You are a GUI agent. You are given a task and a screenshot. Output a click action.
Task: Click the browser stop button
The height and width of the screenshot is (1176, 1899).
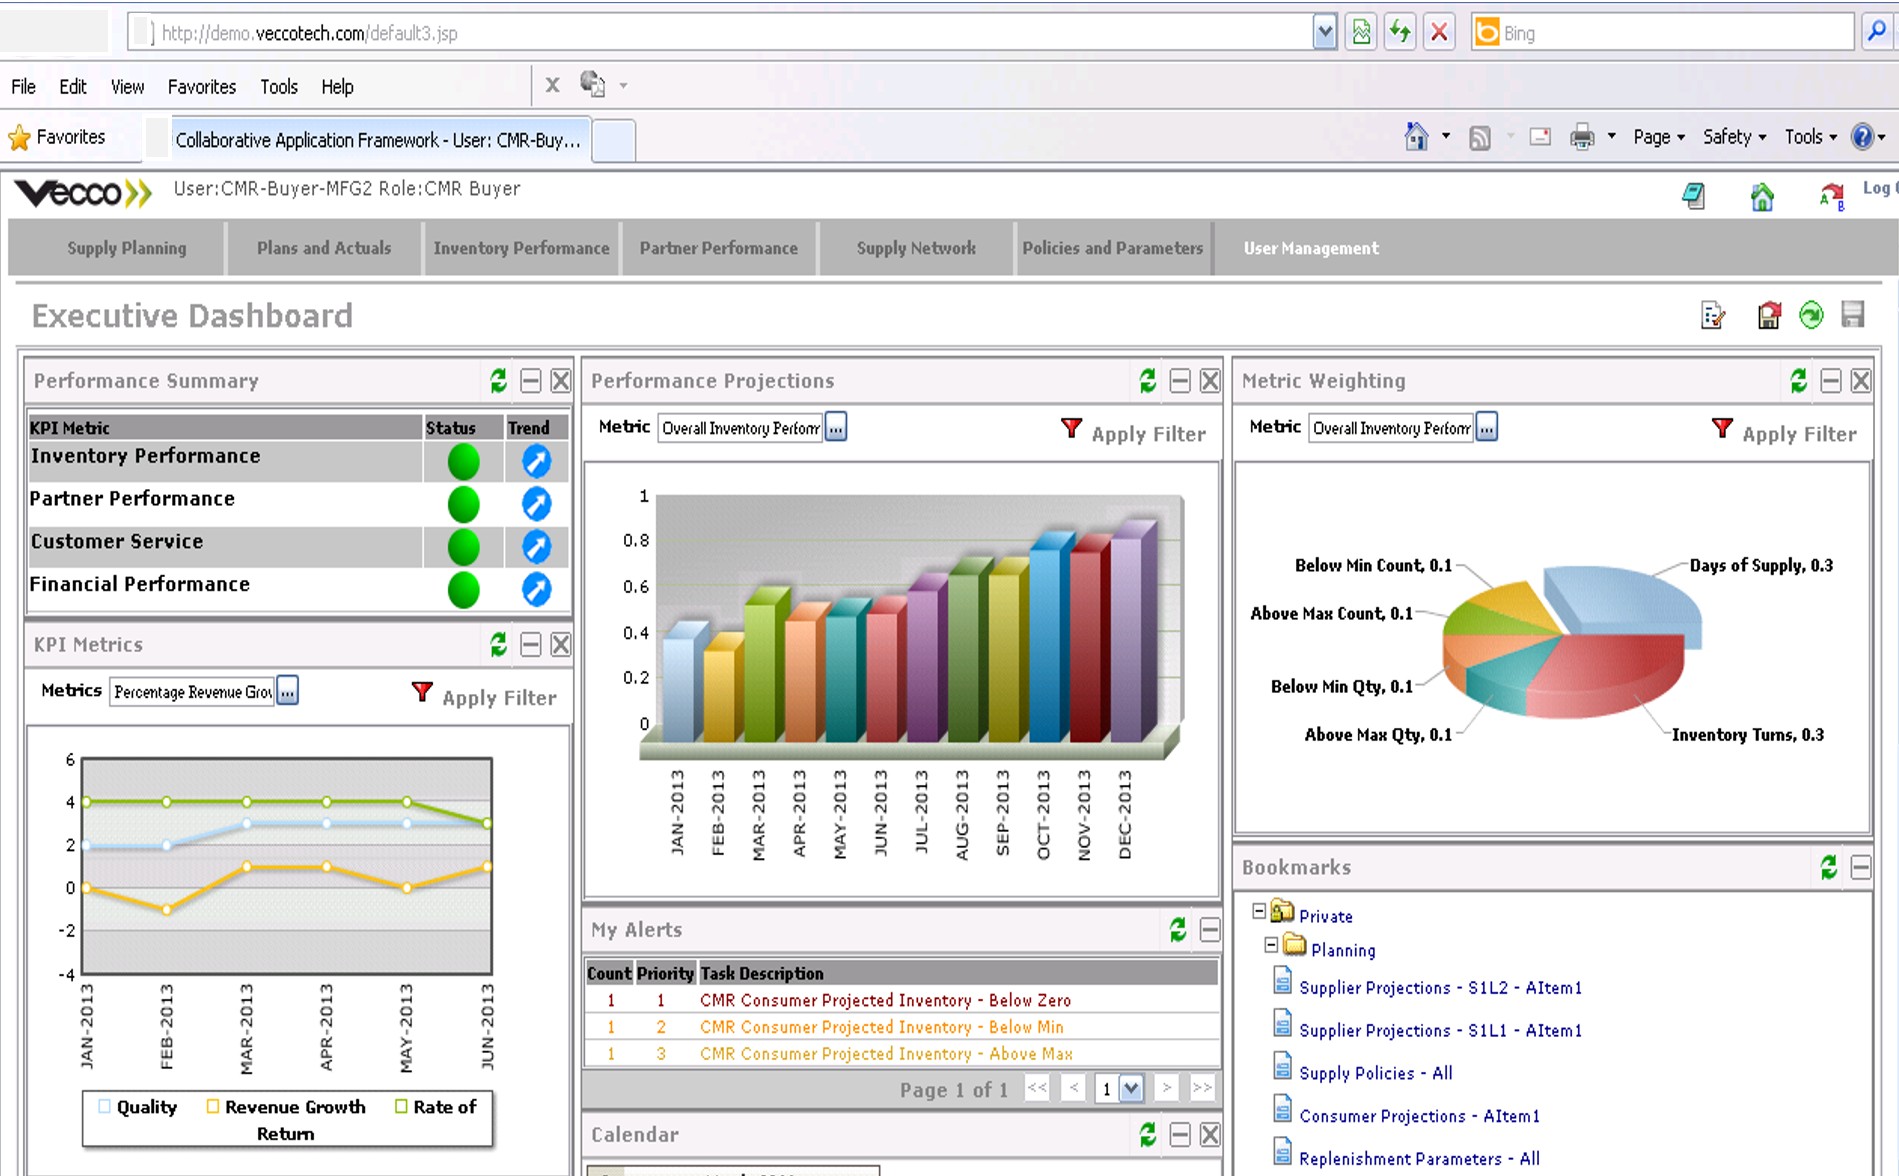1439,33
